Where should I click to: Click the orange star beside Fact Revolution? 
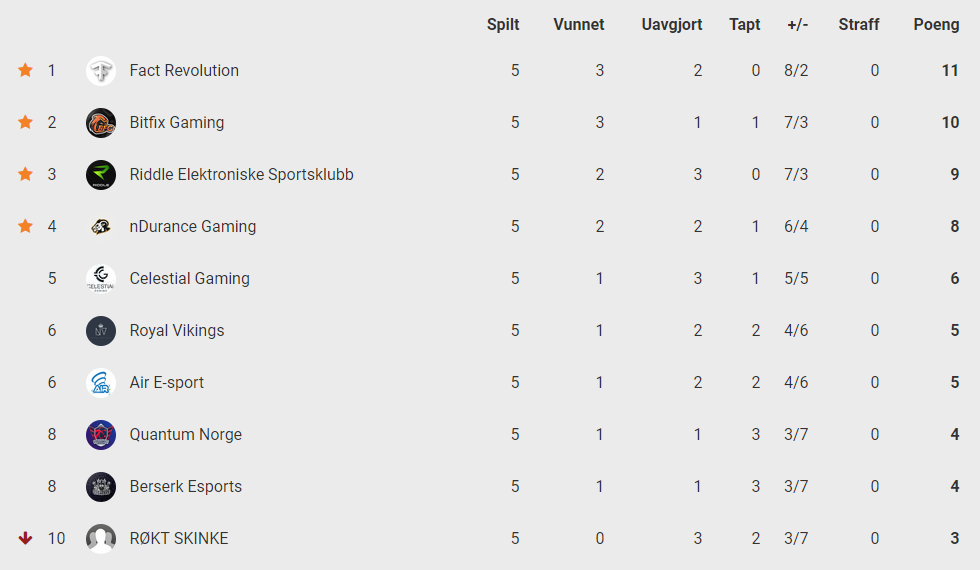tap(25, 70)
